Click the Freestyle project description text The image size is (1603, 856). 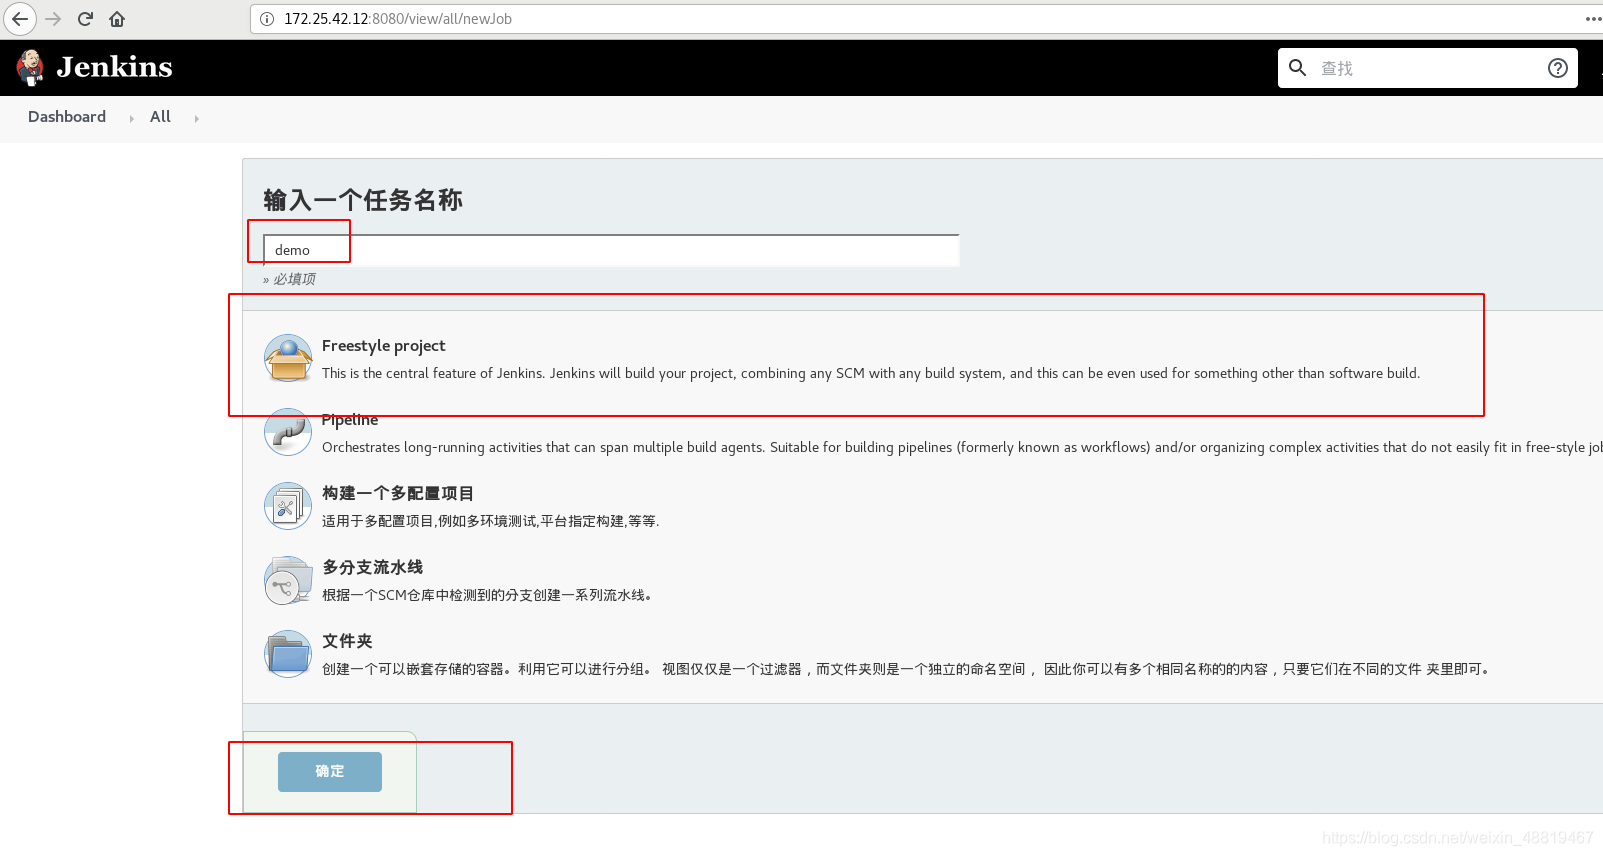pos(871,373)
